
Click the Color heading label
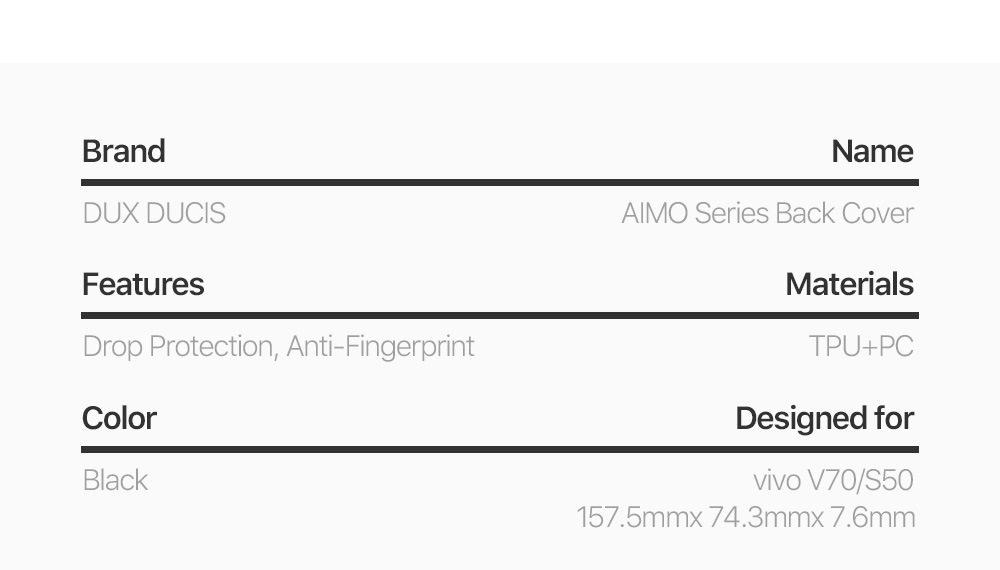119,417
